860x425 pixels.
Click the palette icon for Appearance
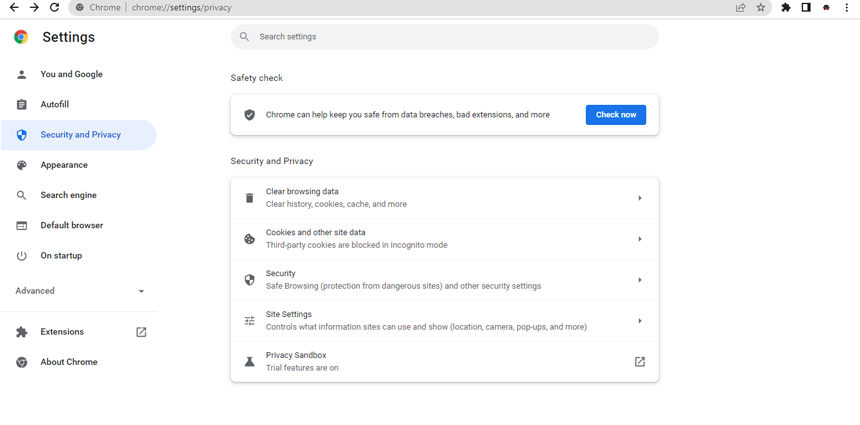pos(21,165)
